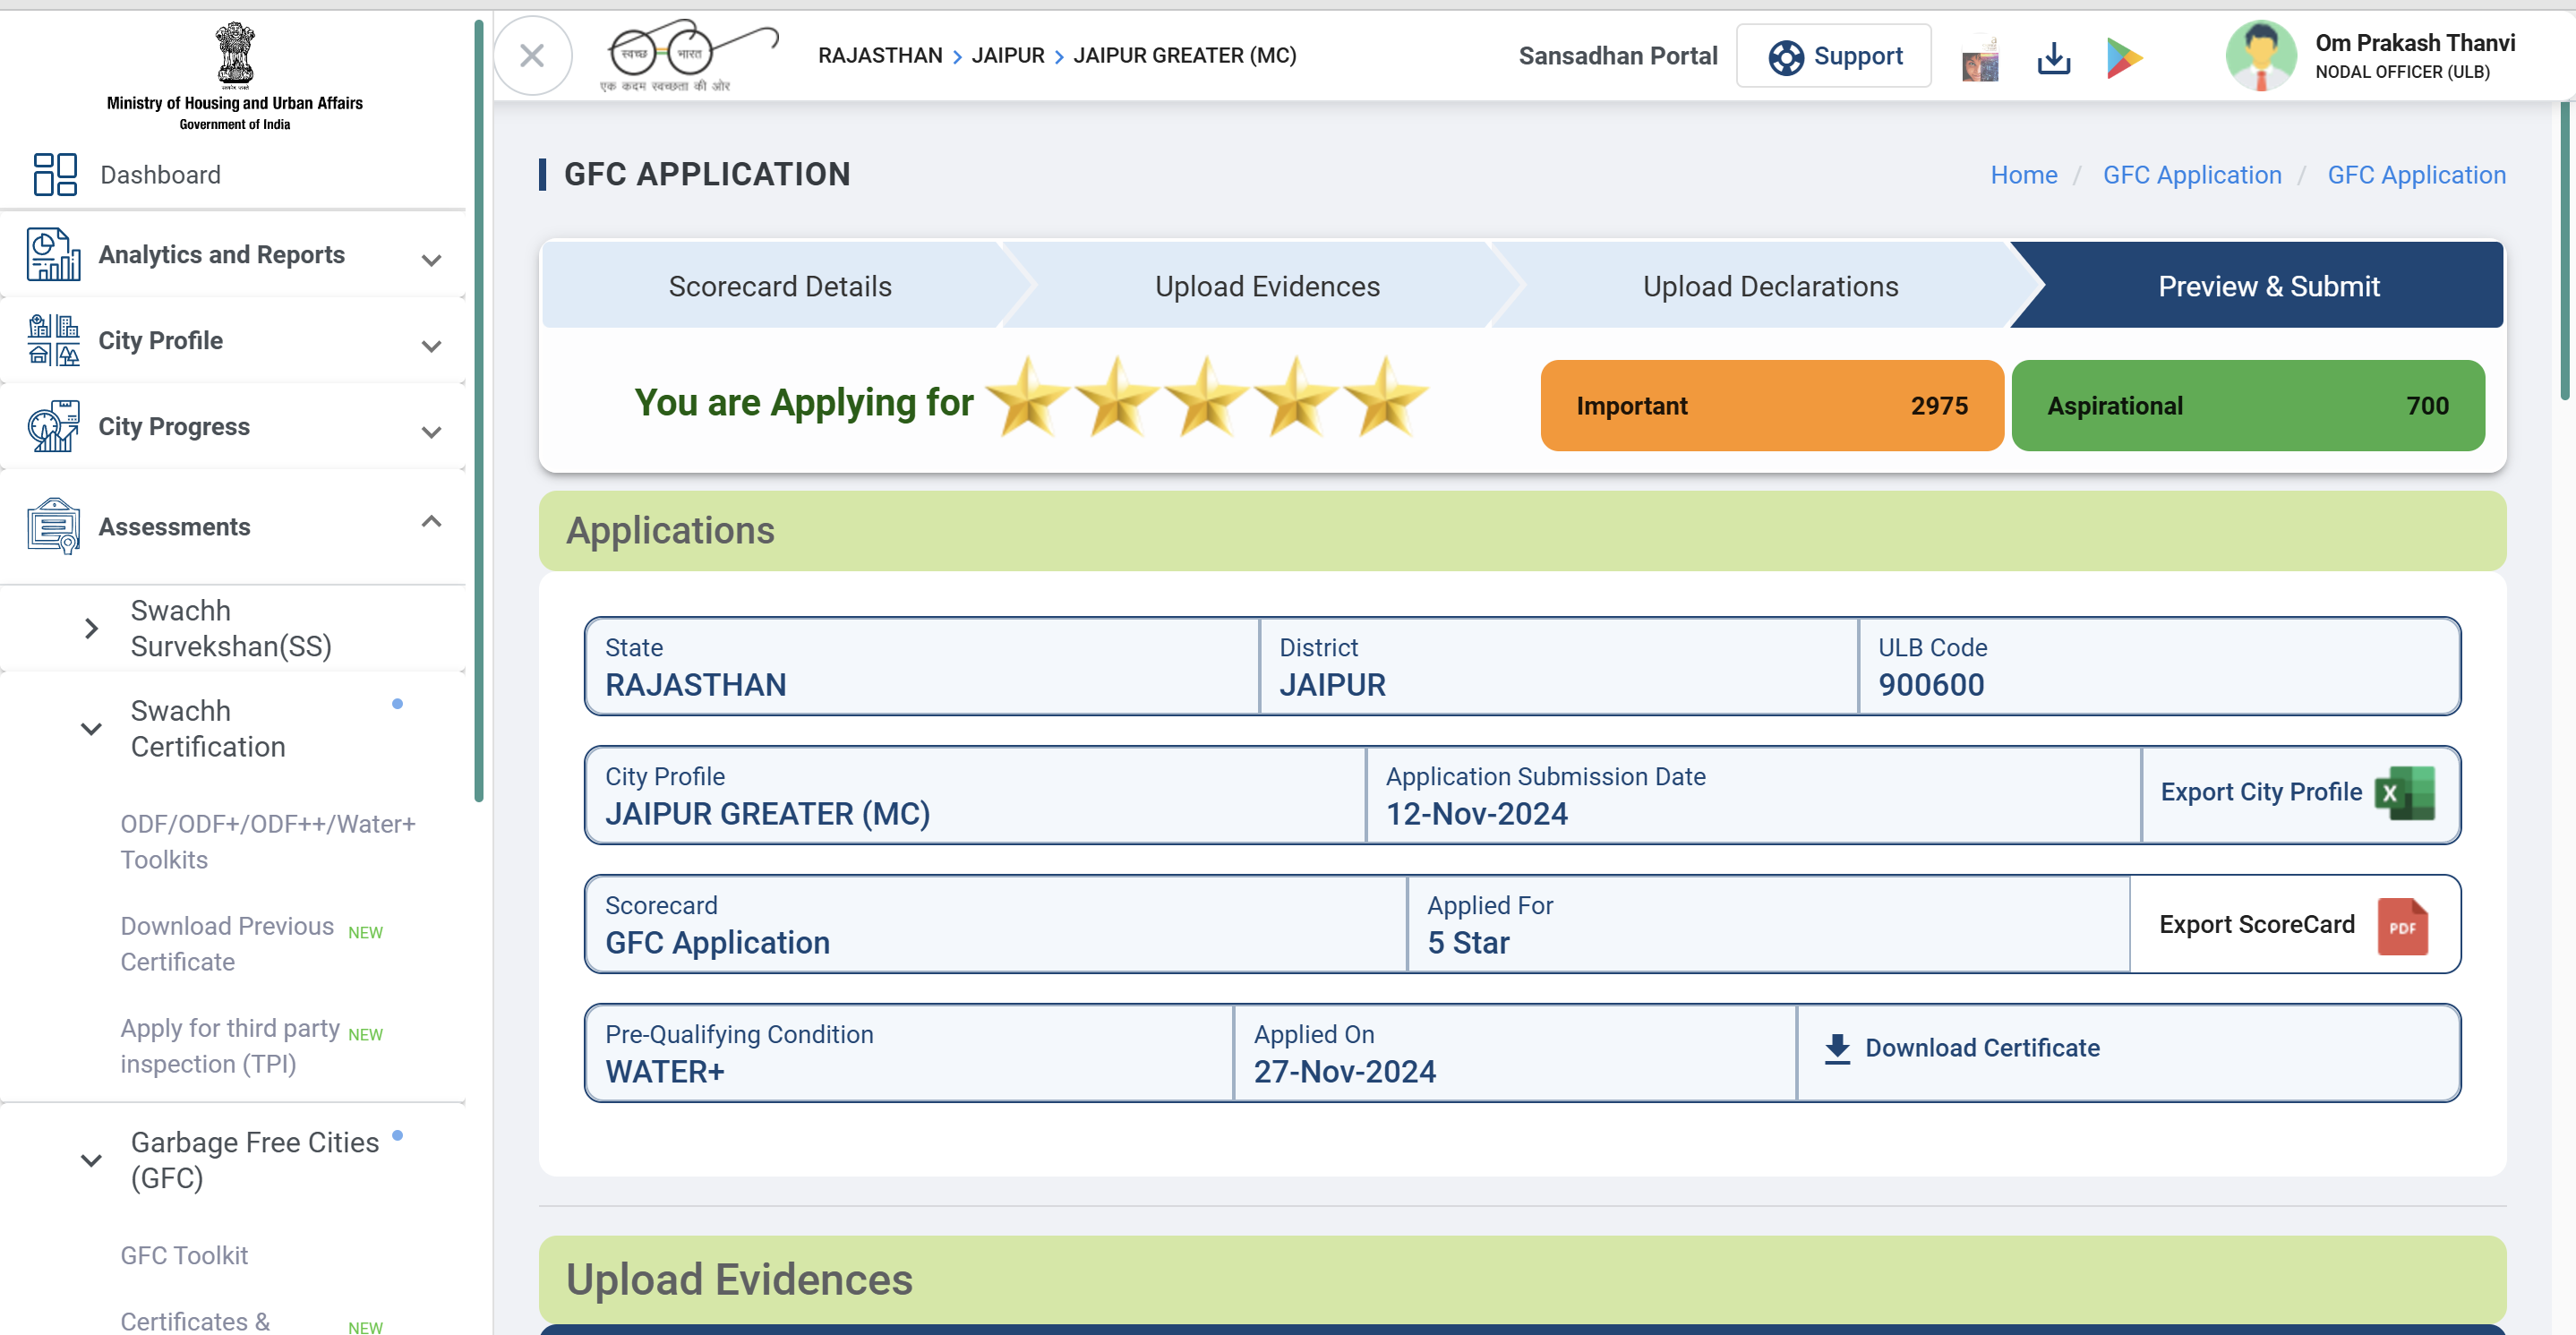This screenshot has width=2576, height=1335.
Task: Click the Assessments certificate icon
Action: [54, 526]
